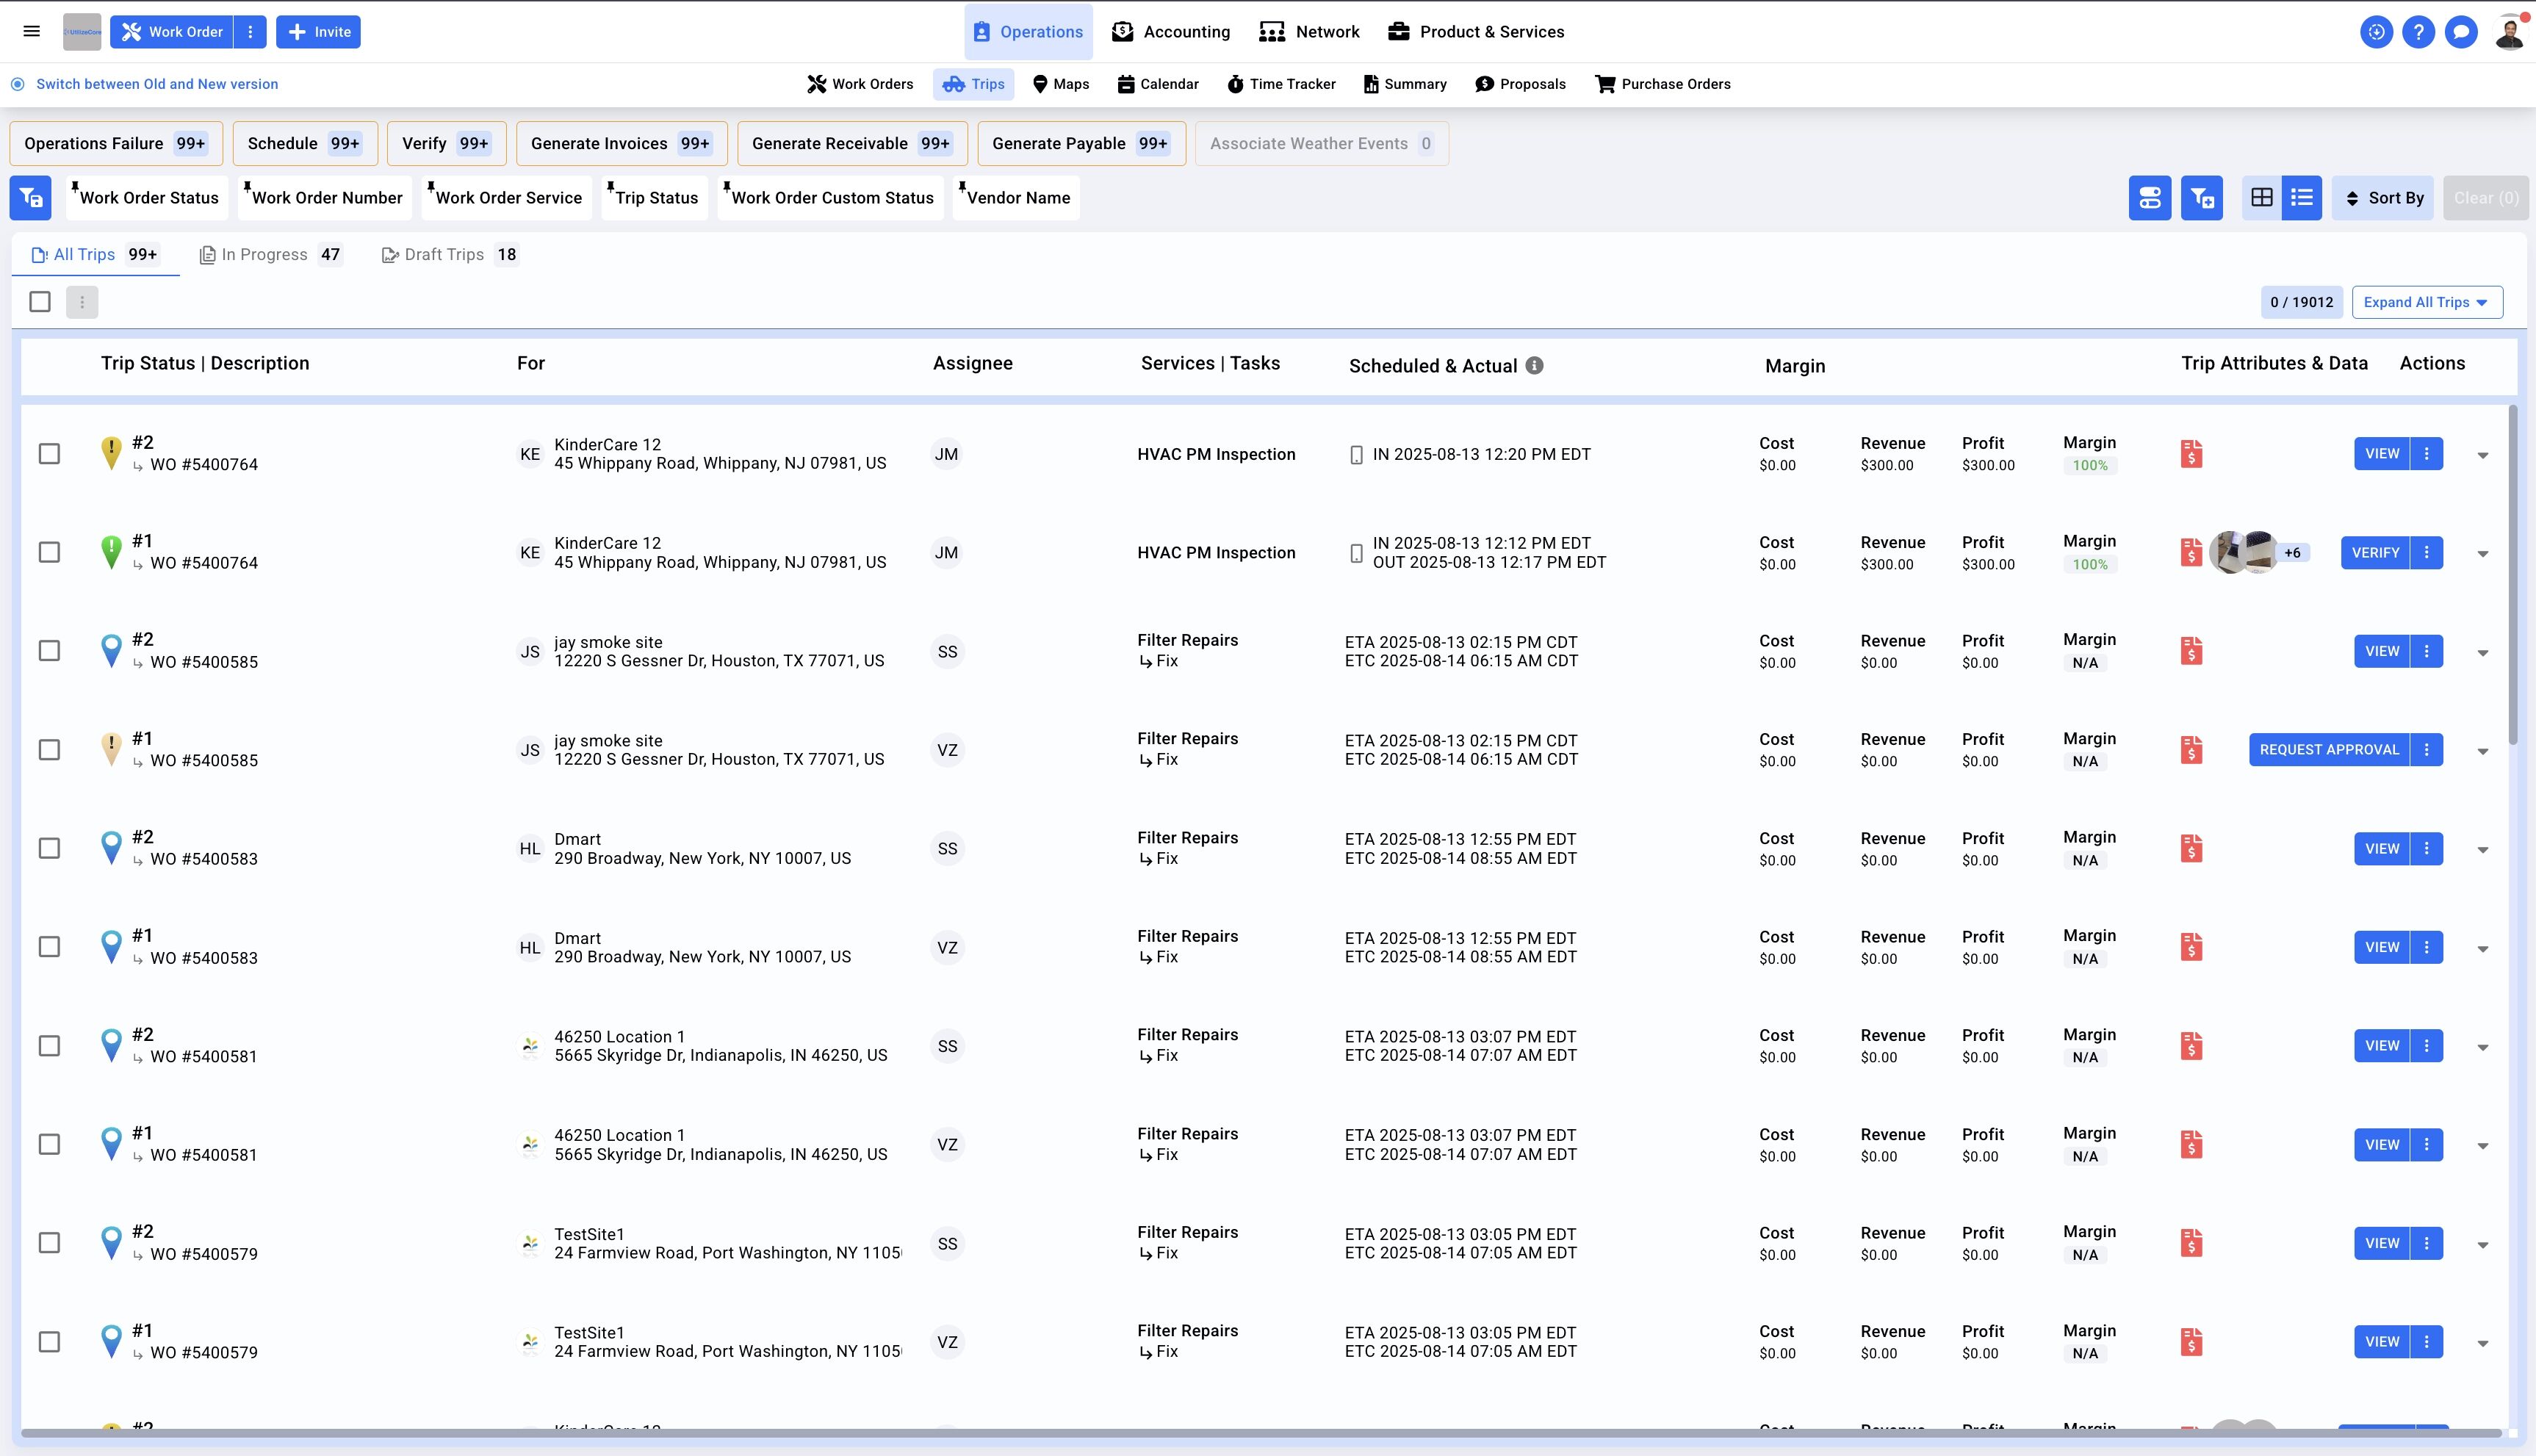
Task: Open the Sort By dropdown
Action: [2383, 198]
